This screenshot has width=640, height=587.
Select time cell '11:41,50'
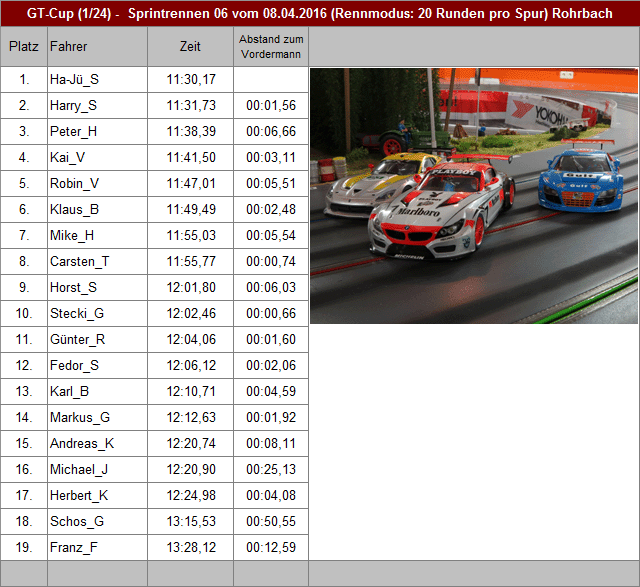click(x=191, y=158)
